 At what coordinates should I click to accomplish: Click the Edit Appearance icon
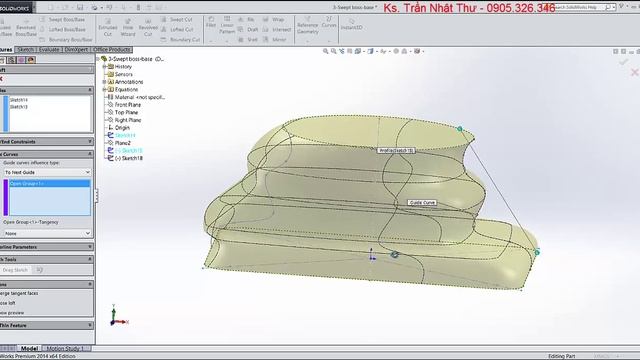(396, 51)
